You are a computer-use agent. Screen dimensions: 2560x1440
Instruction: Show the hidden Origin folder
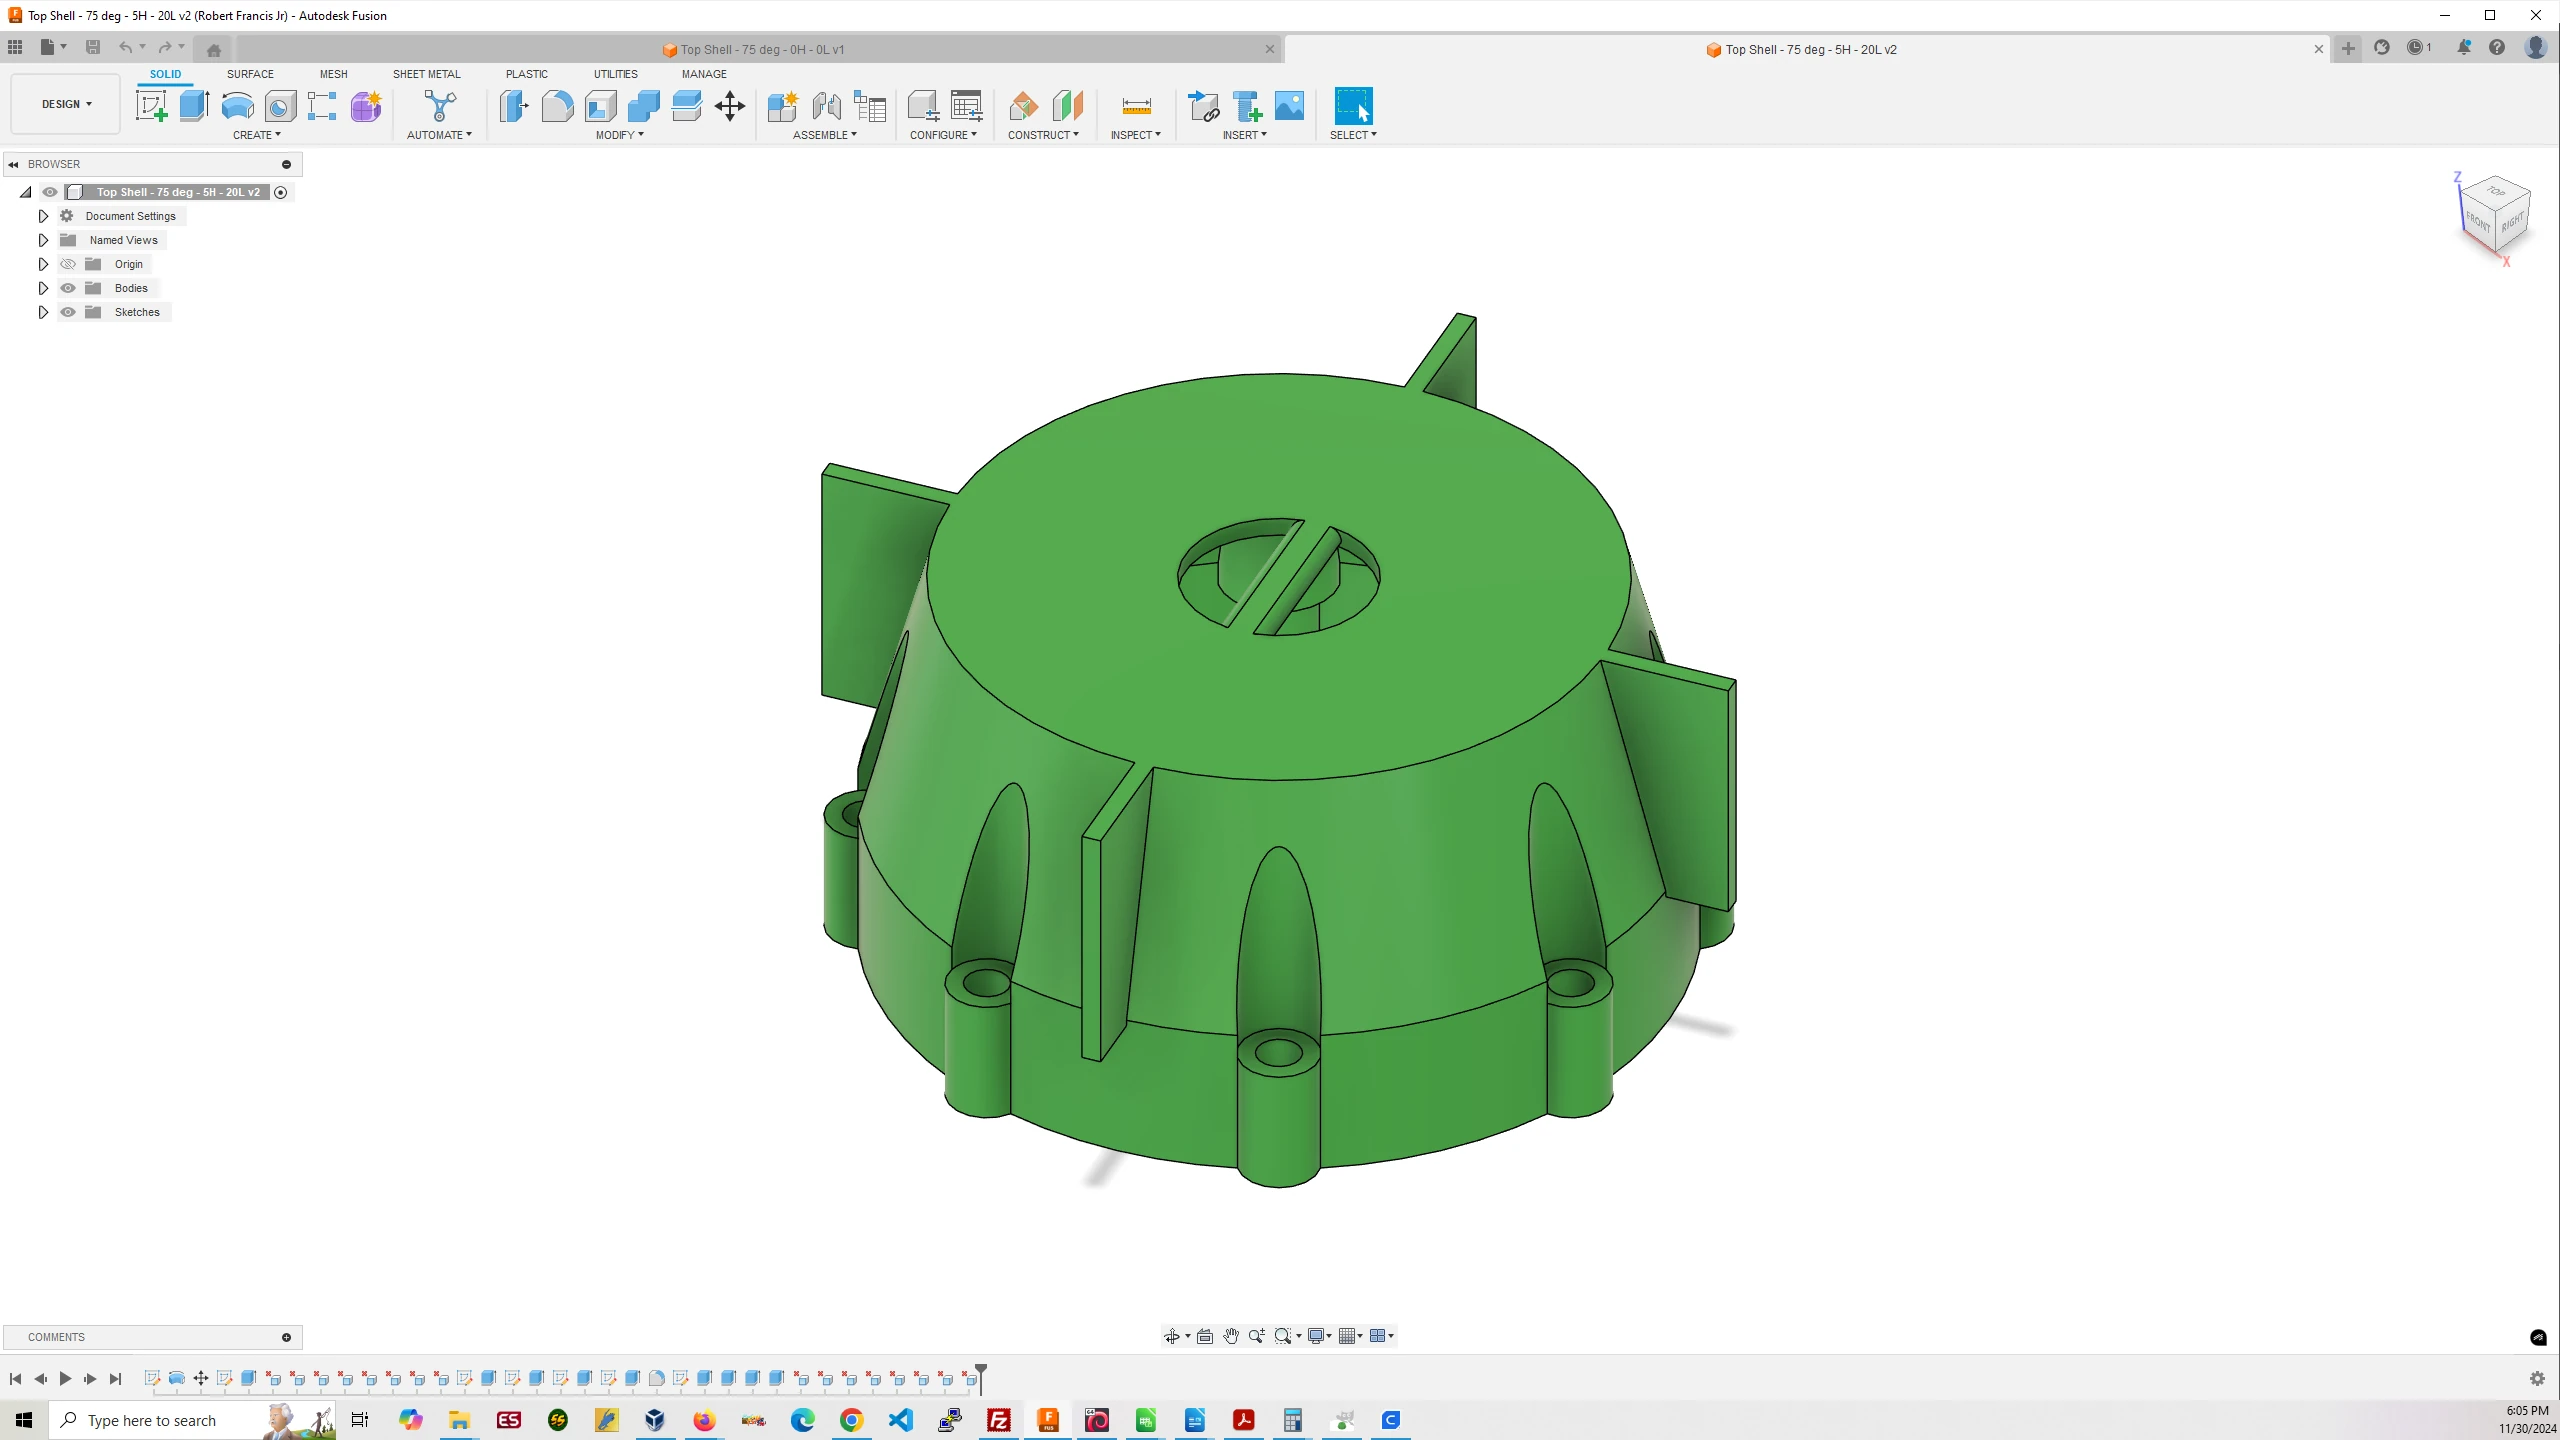[68, 264]
